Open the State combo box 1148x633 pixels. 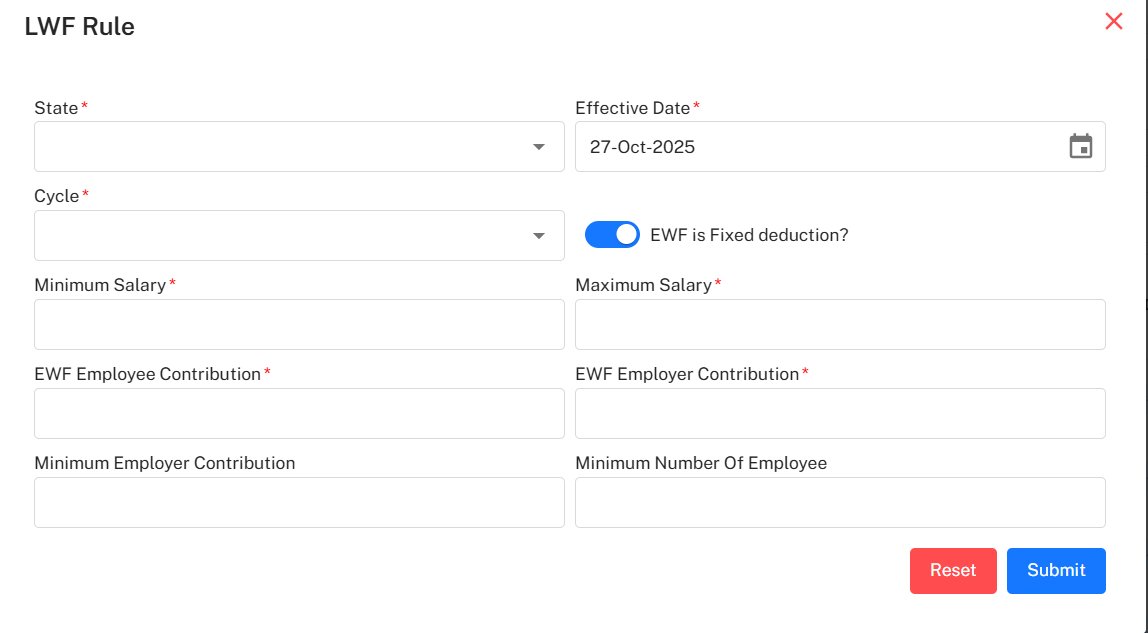coord(280,147)
